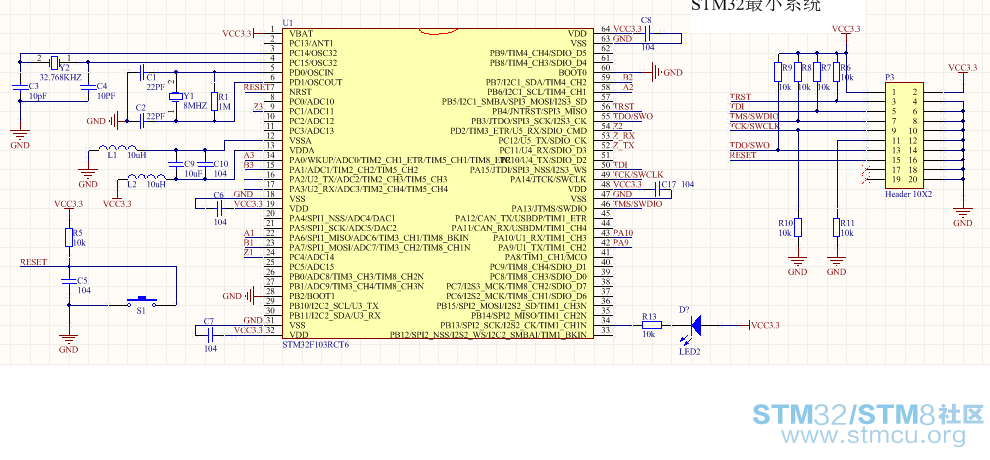
Task: Select resistor R8 in the JTAG pull-ups
Action: click(x=798, y=72)
